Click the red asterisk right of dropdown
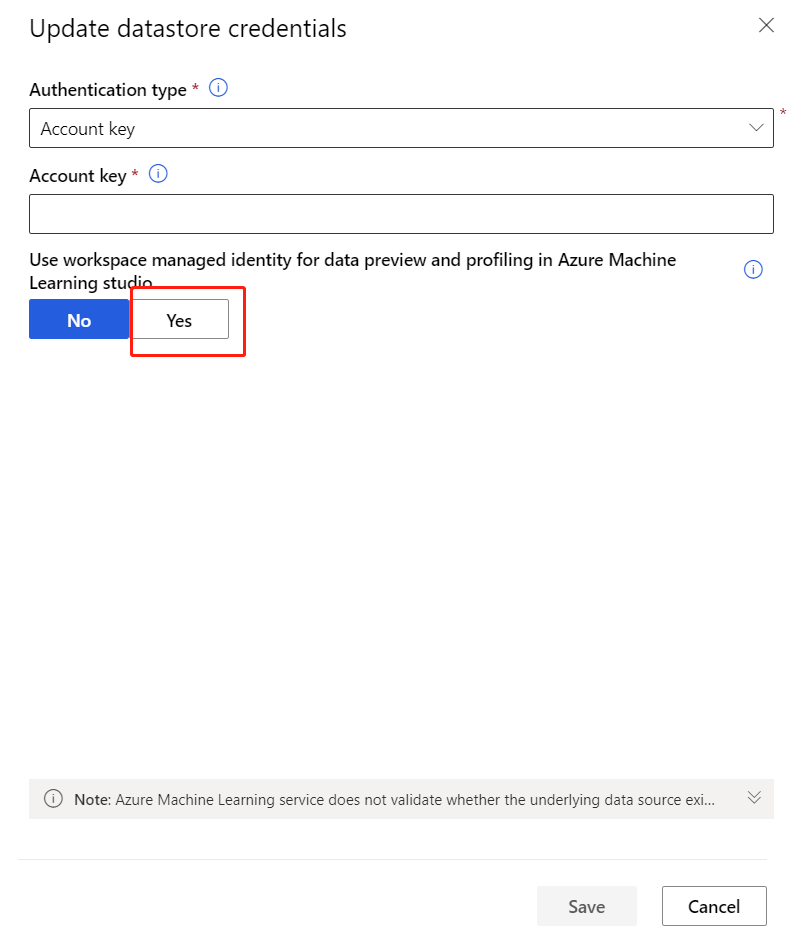Viewport: 798px width, 950px height. [x=783, y=112]
